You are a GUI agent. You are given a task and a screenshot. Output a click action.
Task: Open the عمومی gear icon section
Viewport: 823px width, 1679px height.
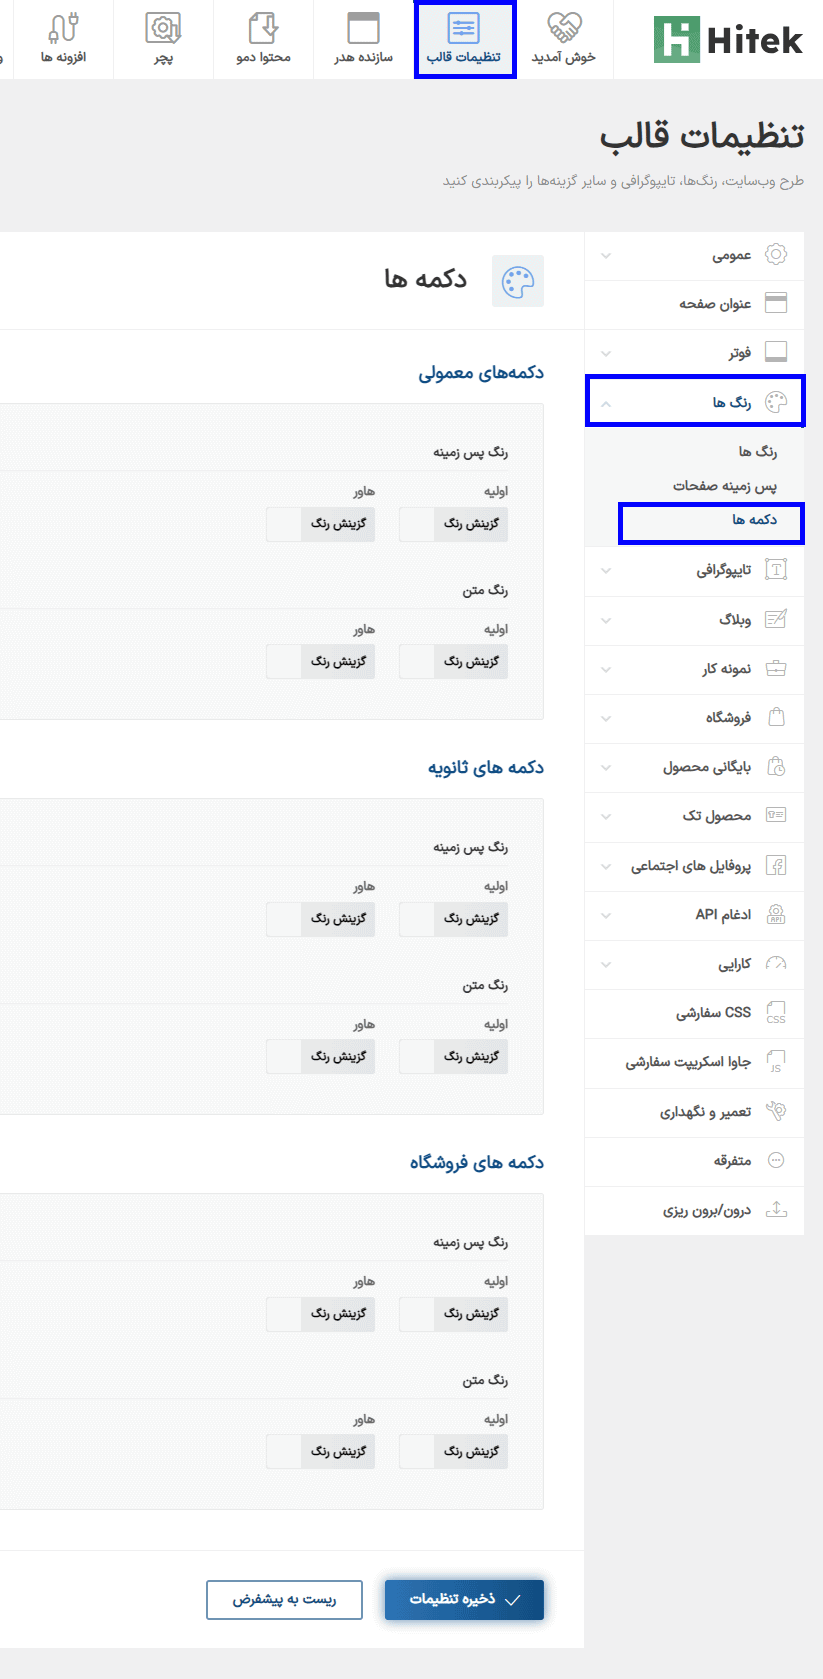776,255
